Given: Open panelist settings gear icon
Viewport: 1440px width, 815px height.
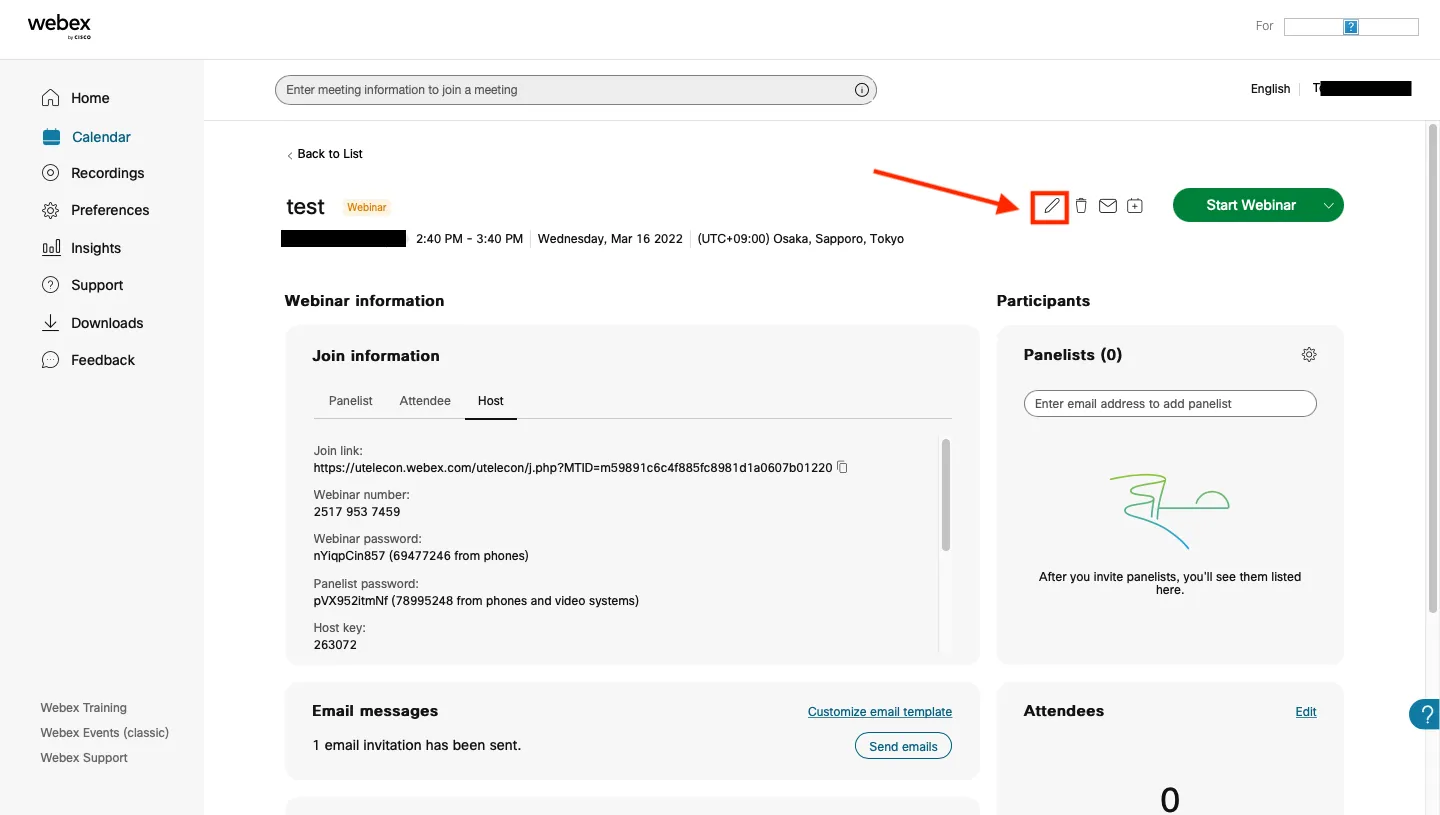Looking at the screenshot, I should (1309, 355).
